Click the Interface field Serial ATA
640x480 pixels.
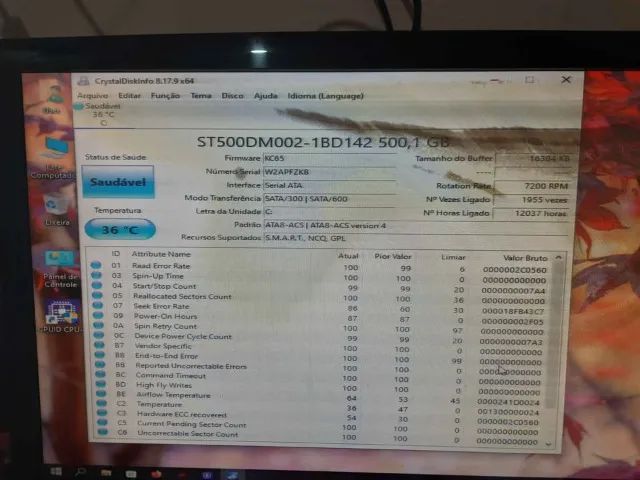click(329, 185)
